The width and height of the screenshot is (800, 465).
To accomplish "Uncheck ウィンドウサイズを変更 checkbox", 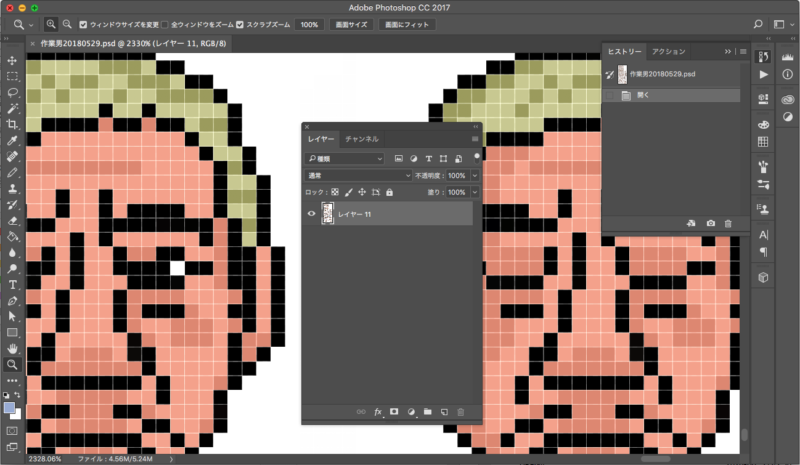I will point(84,23).
